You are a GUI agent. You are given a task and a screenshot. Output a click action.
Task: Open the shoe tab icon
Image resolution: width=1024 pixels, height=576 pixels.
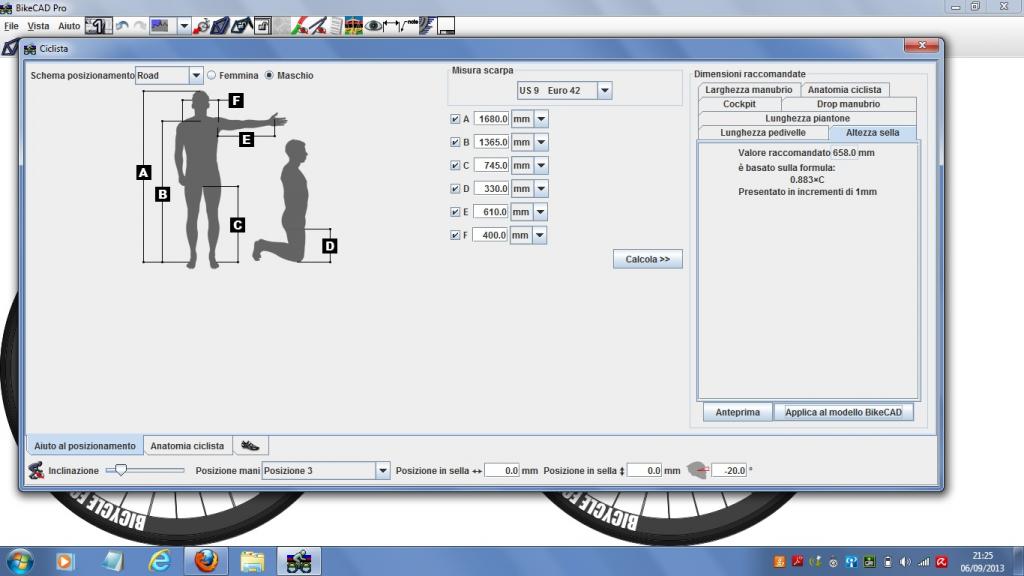tap(250, 445)
